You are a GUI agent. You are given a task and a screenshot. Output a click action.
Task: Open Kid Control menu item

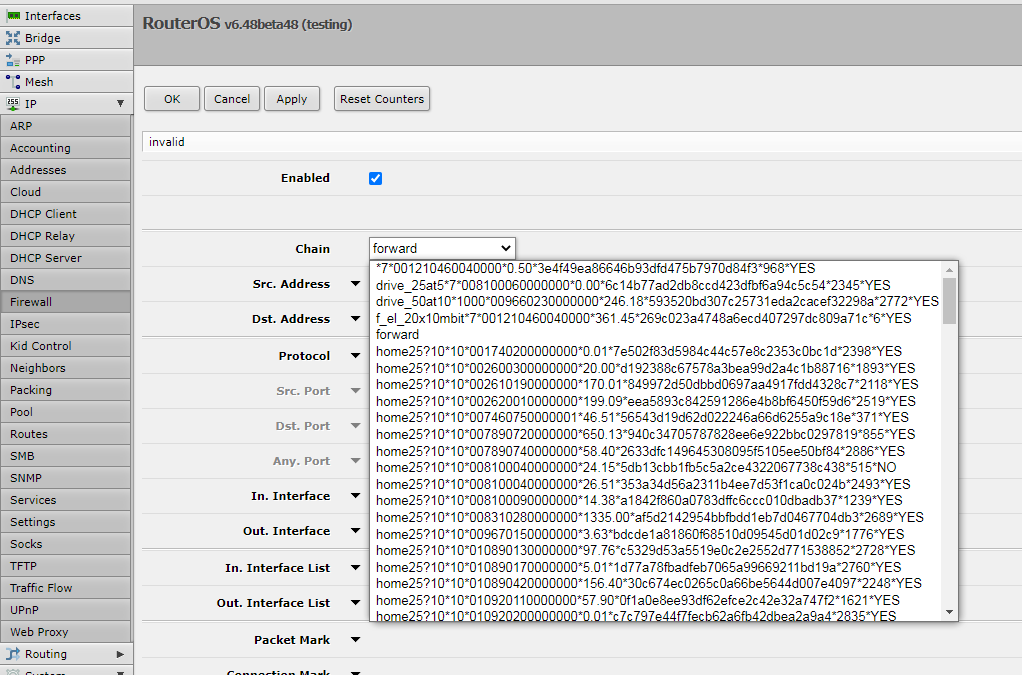66,346
